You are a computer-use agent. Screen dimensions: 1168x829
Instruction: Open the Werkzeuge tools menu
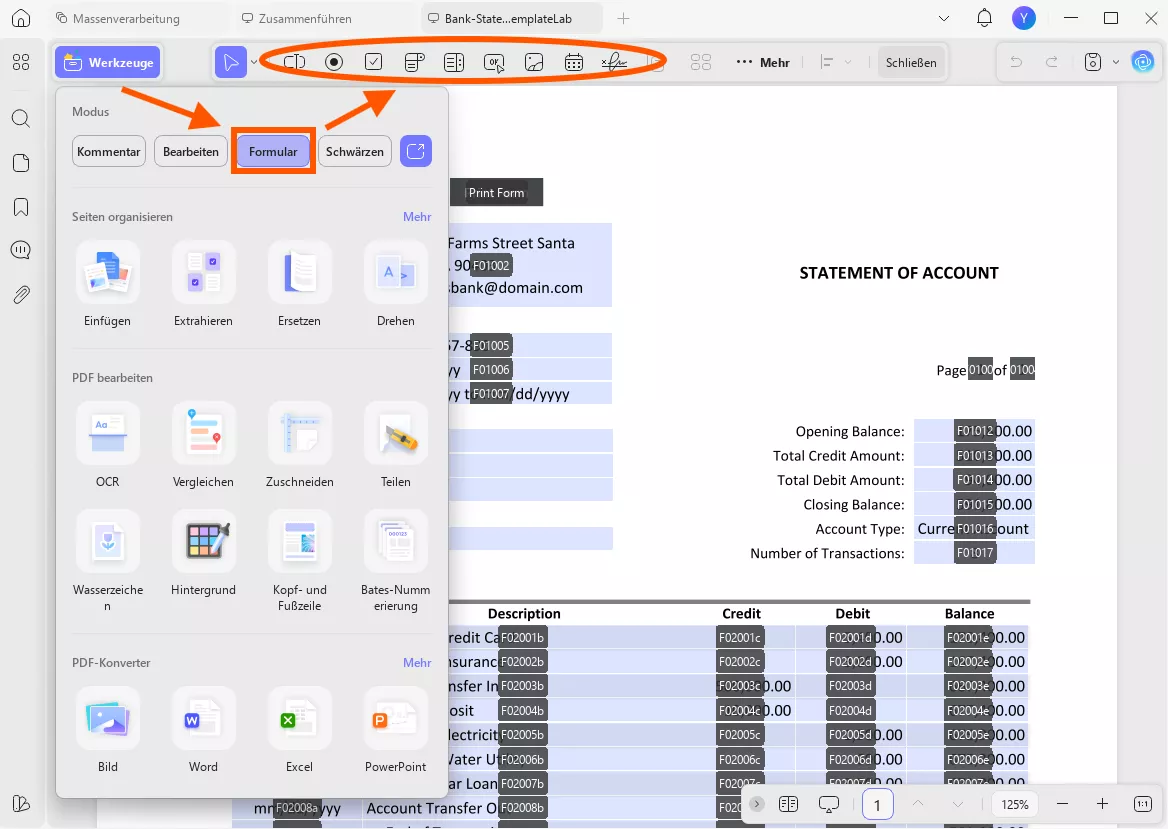coord(108,63)
